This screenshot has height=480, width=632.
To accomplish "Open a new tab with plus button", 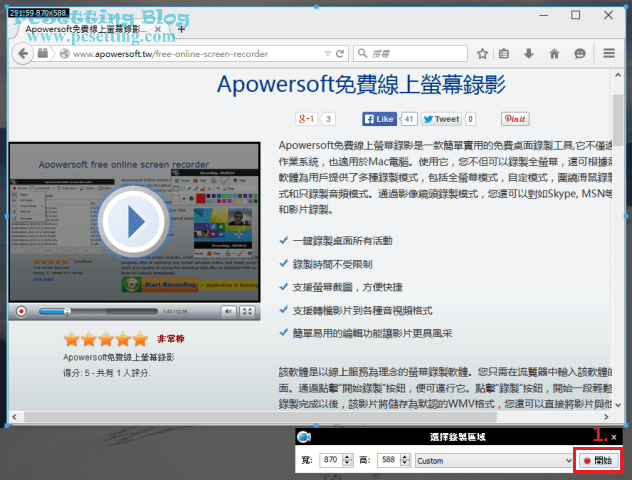I will [181, 29].
